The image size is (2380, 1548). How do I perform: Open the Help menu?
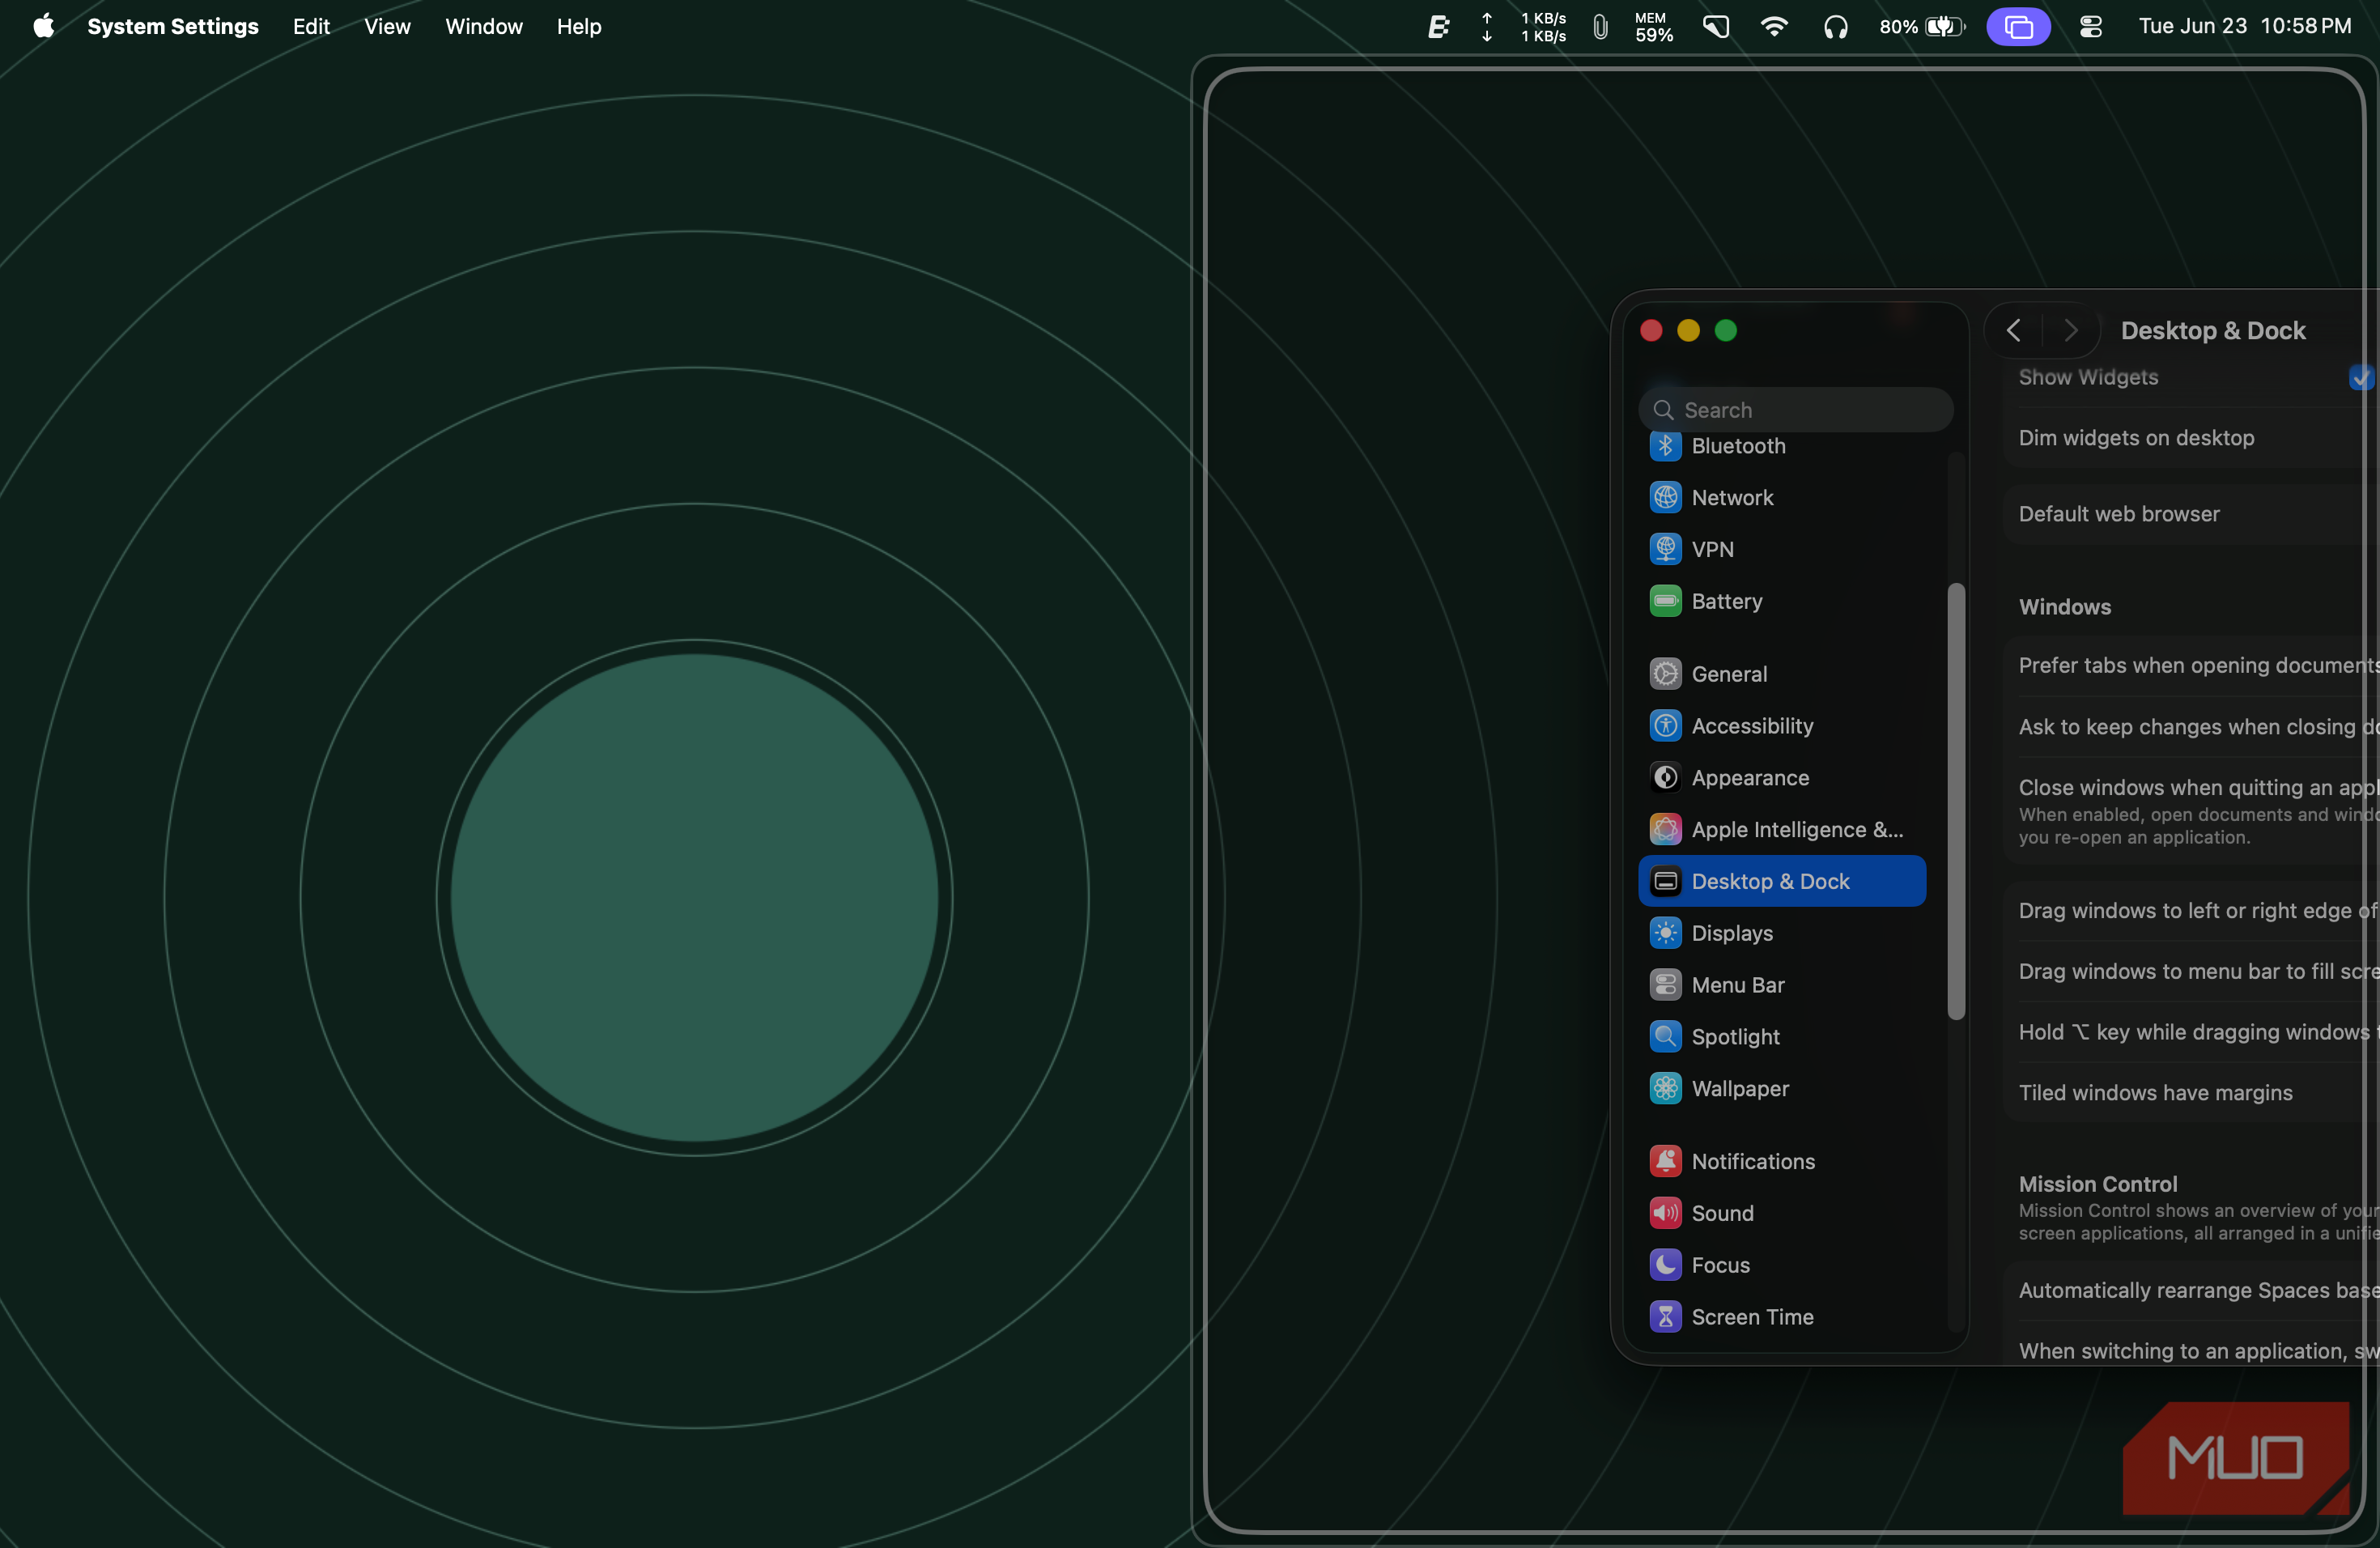click(579, 27)
